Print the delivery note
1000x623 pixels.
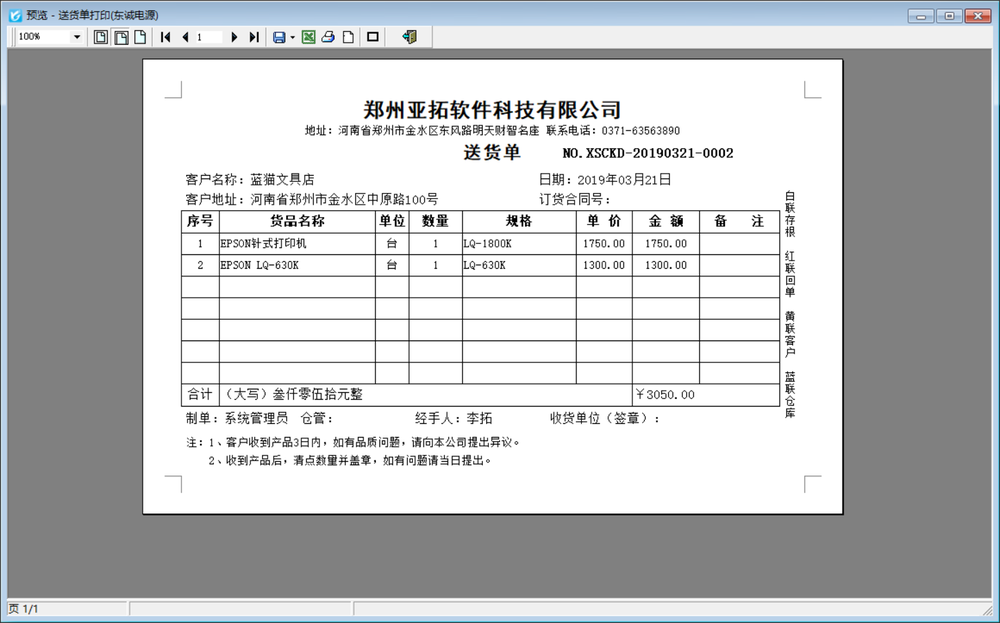point(328,37)
